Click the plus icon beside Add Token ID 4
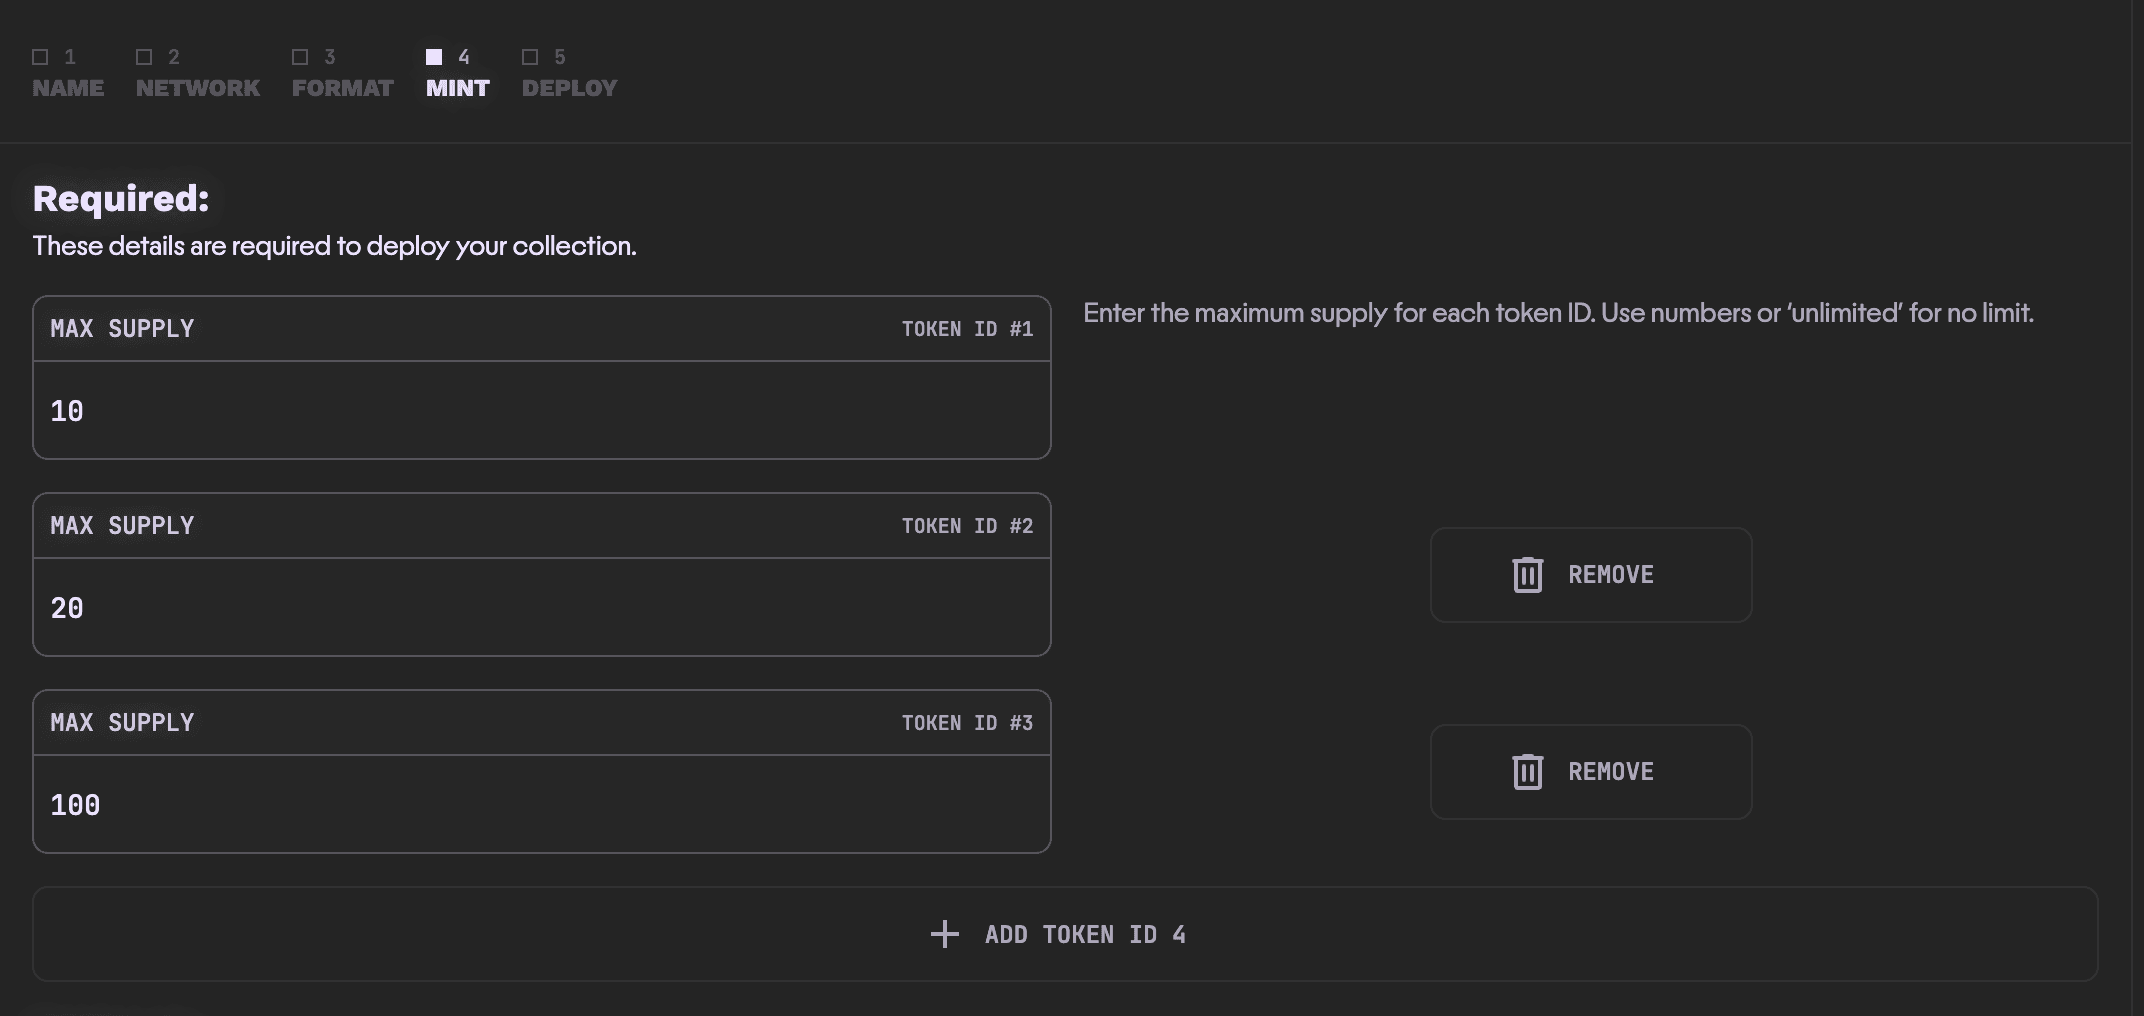Viewport: 2144px width, 1016px height. 944,935
